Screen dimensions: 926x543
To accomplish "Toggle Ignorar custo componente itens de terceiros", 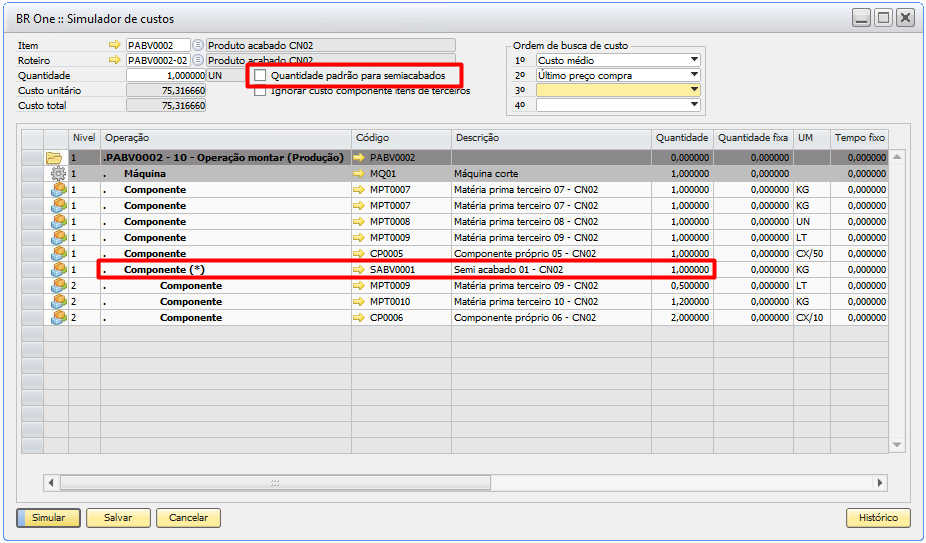I will click(x=261, y=90).
